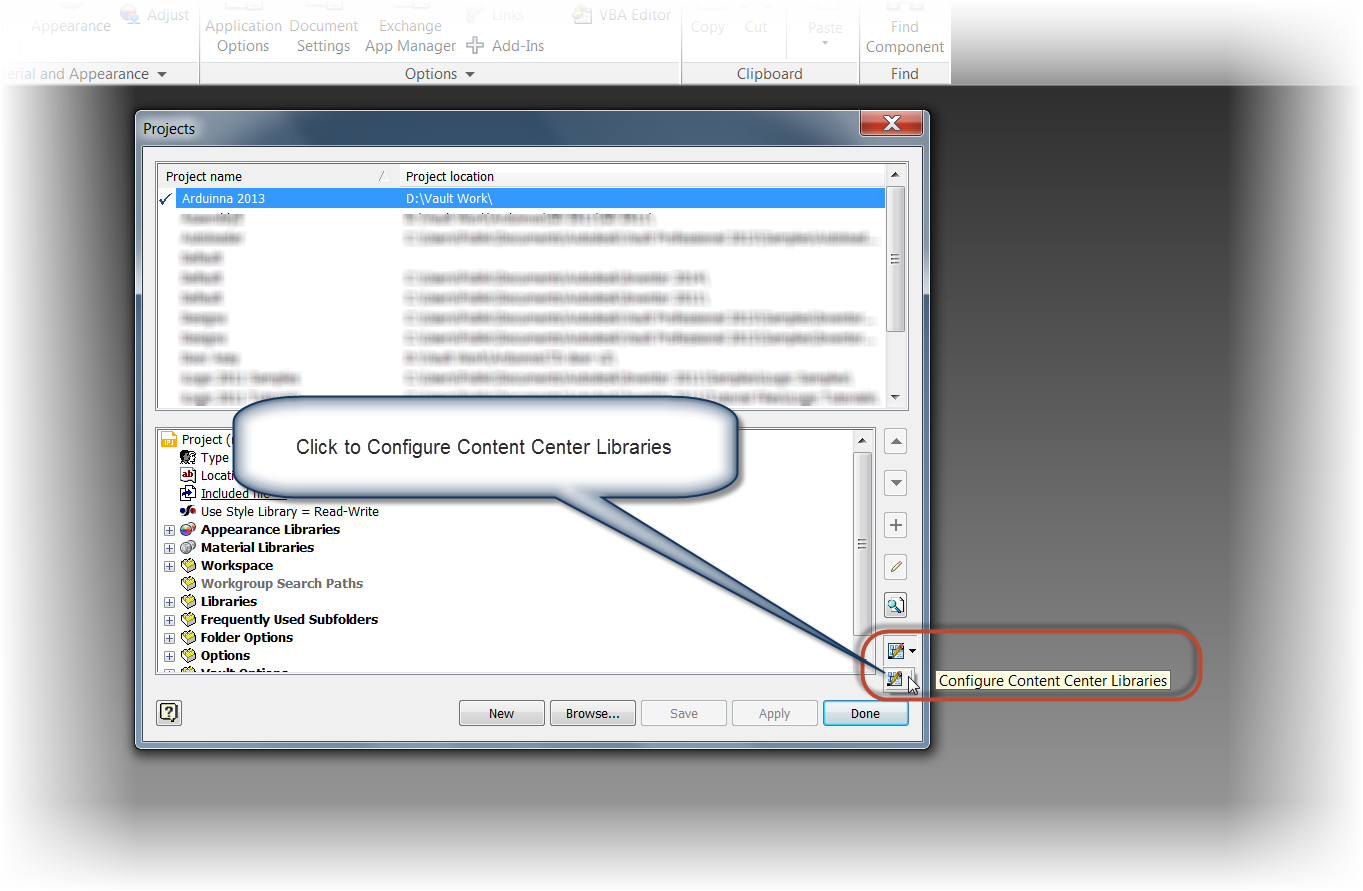Click the Apply button
Viewport: 1363px width, 891px height.
click(x=775, y=713)
